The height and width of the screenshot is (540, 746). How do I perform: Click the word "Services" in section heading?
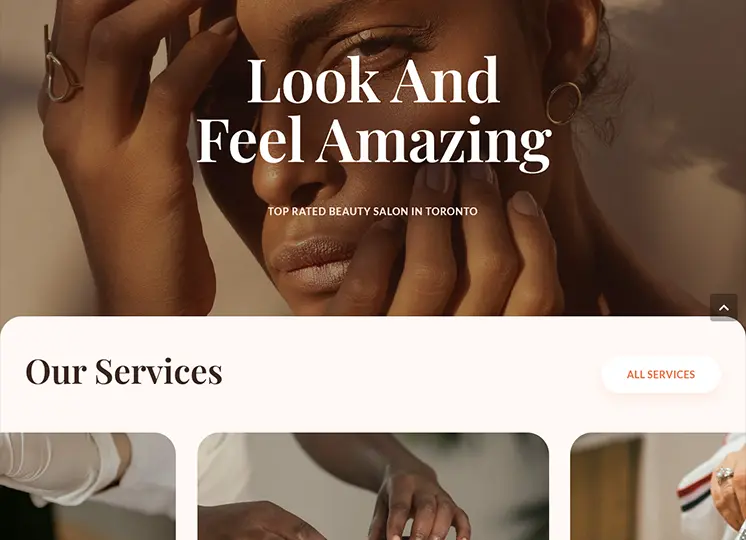(158, 371)
